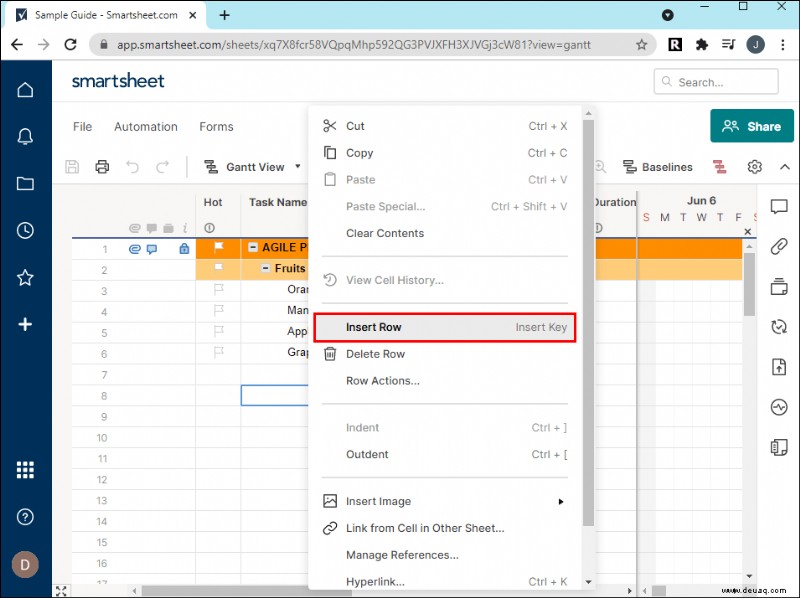Click the Share button
The image size is (800, 598).
[752, 126]
